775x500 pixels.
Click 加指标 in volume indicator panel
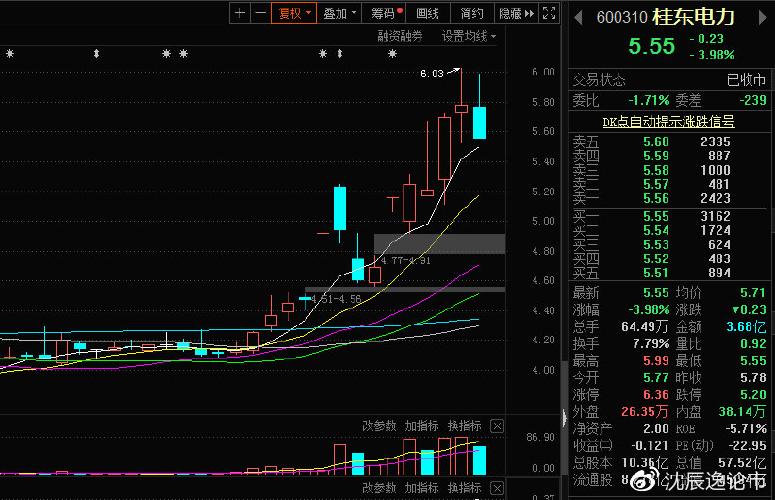[422, 426]
